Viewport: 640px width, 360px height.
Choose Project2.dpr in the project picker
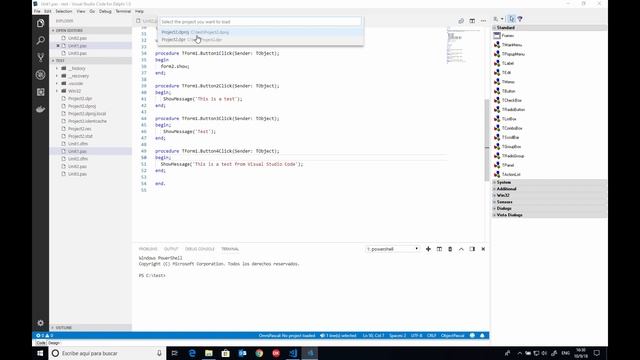[x=260, y=40]
